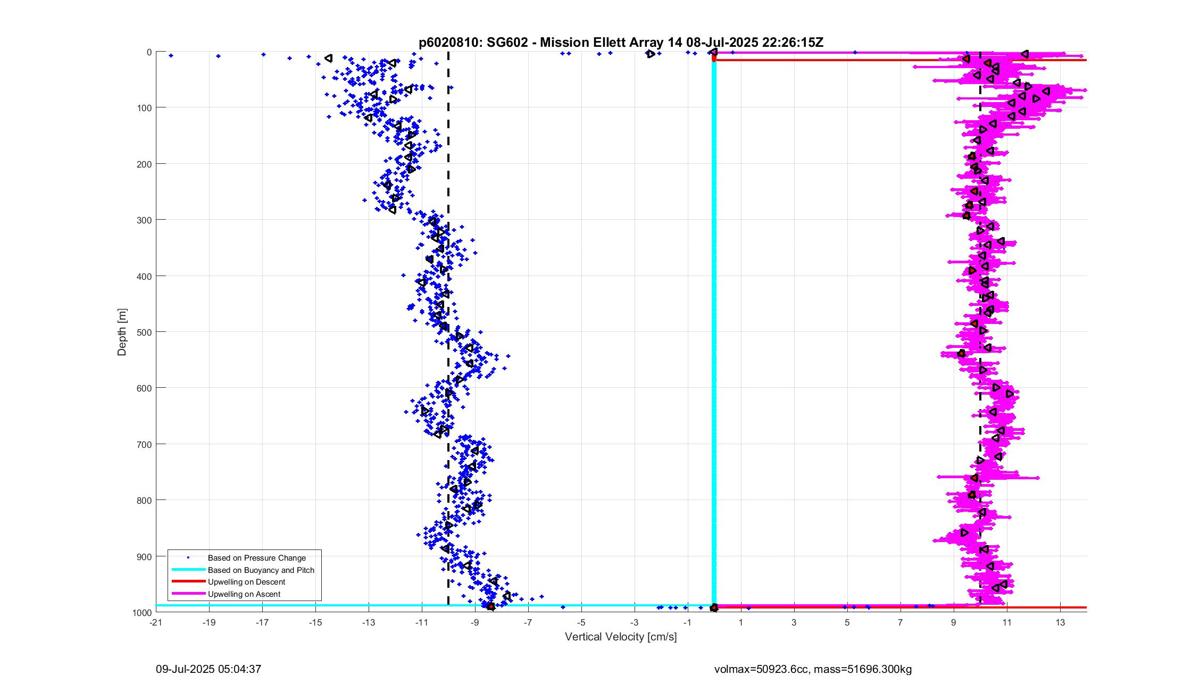The image size is (1200, 688).
Task: Click x-axis tick label '-15'
Action: (x=315, y=622)
